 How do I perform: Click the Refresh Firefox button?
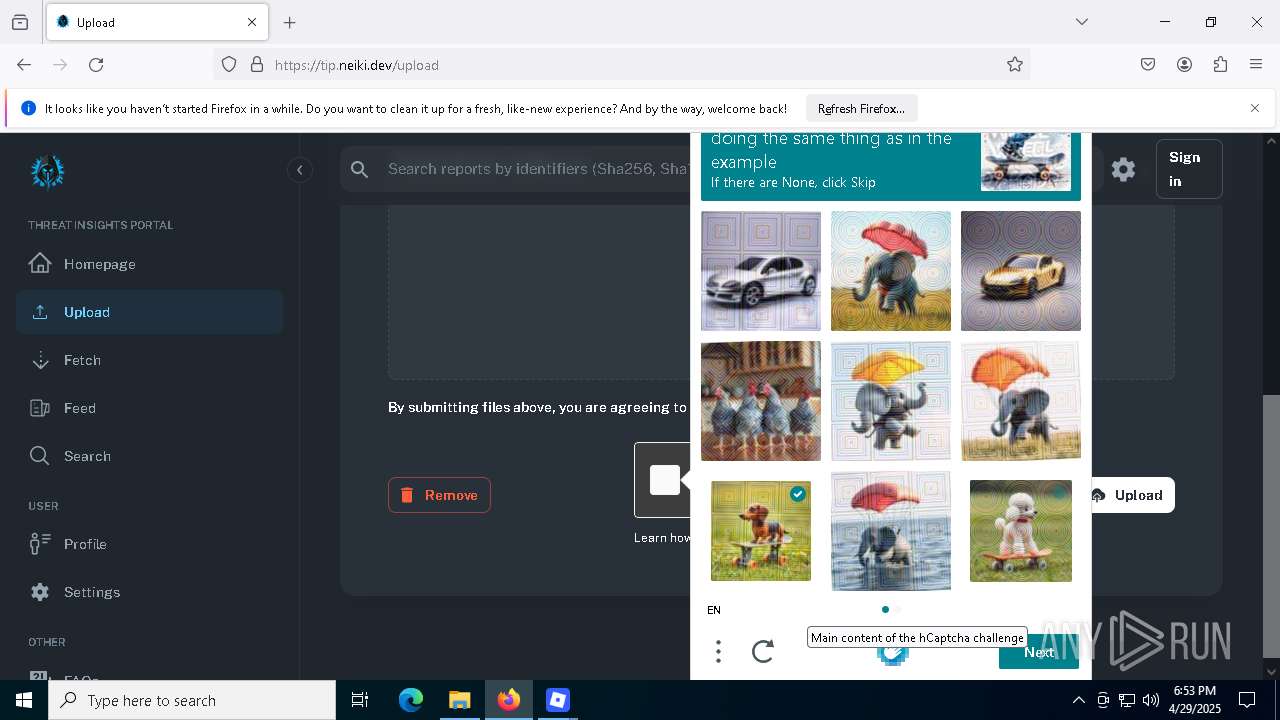click(x=861, y=108)
